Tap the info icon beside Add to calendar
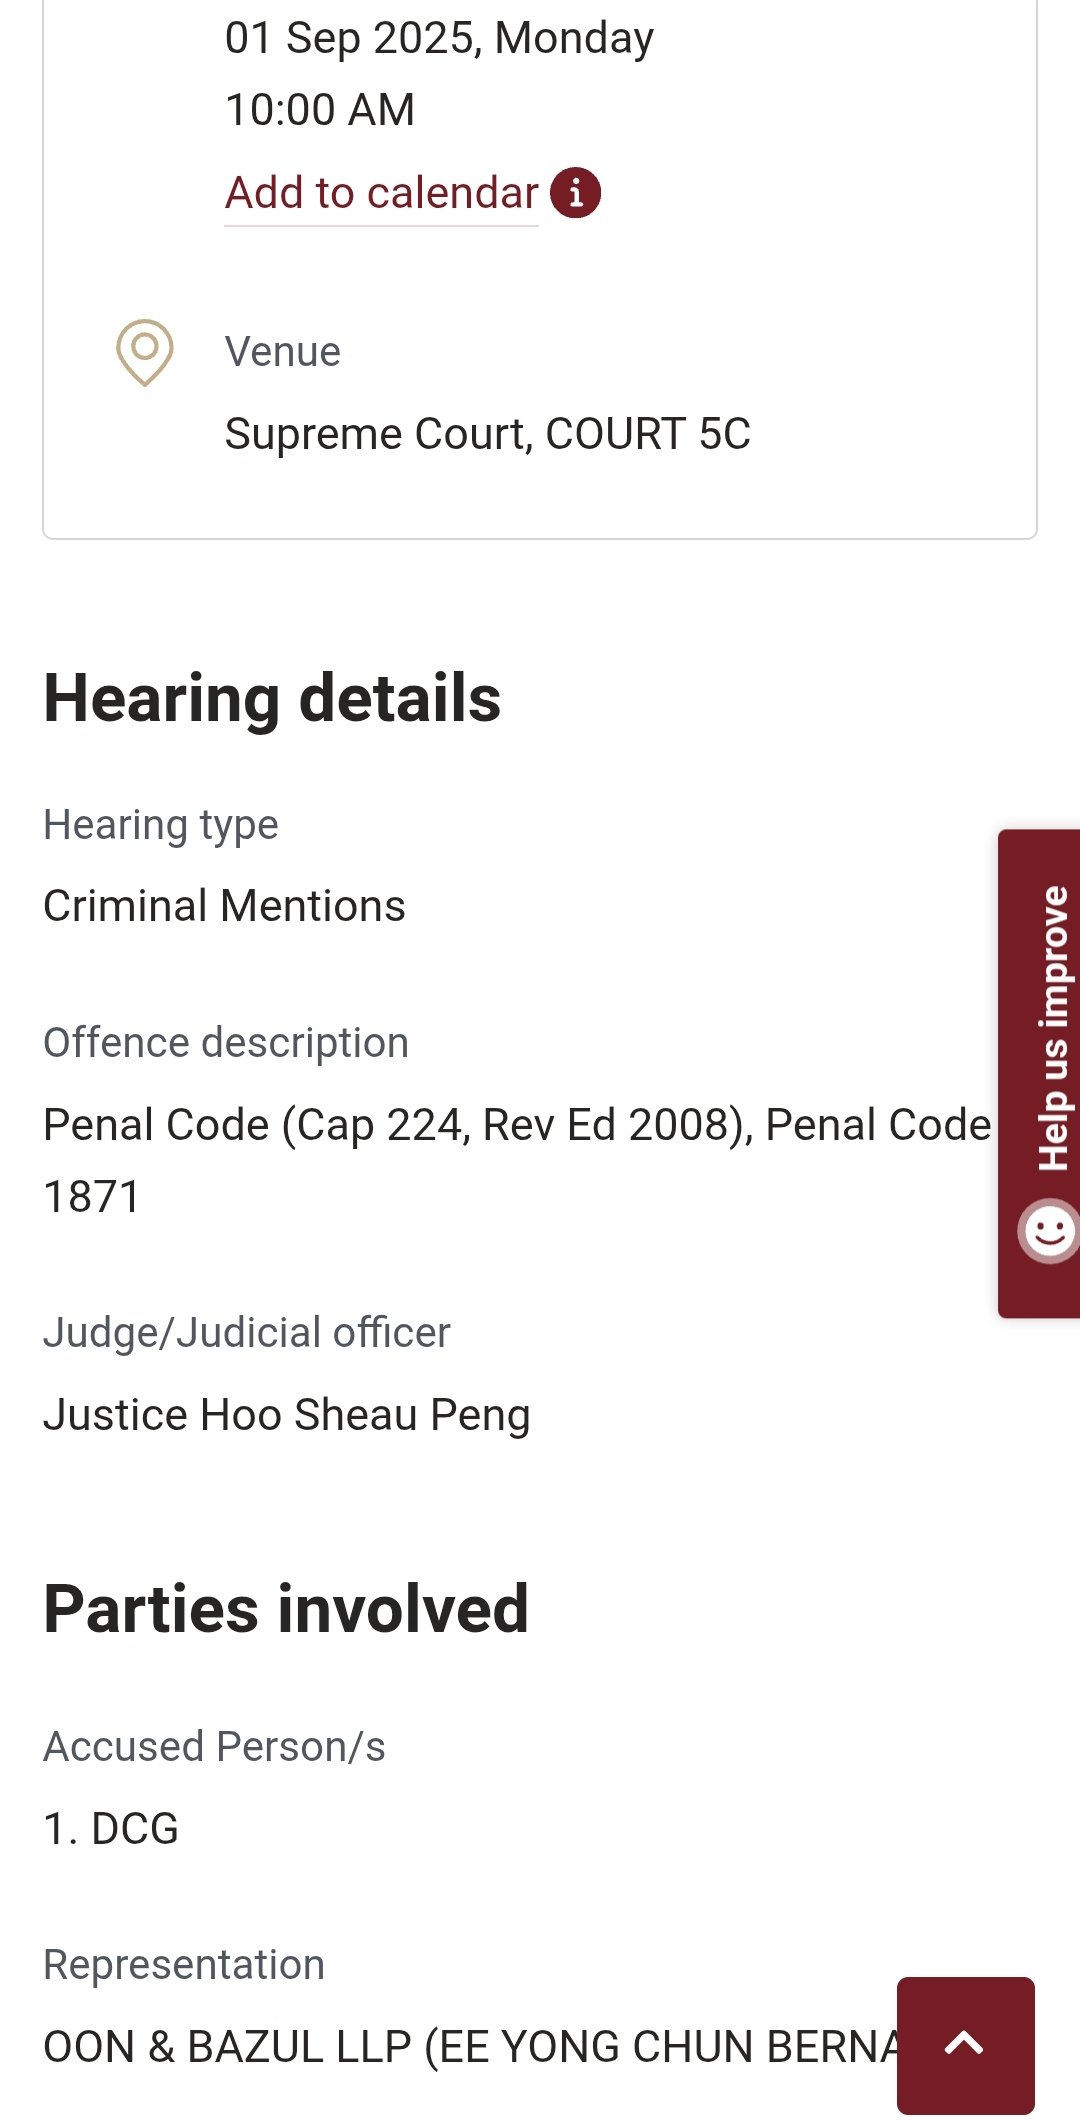This screenshot has height=2120, width=1080. pos(576,192)
